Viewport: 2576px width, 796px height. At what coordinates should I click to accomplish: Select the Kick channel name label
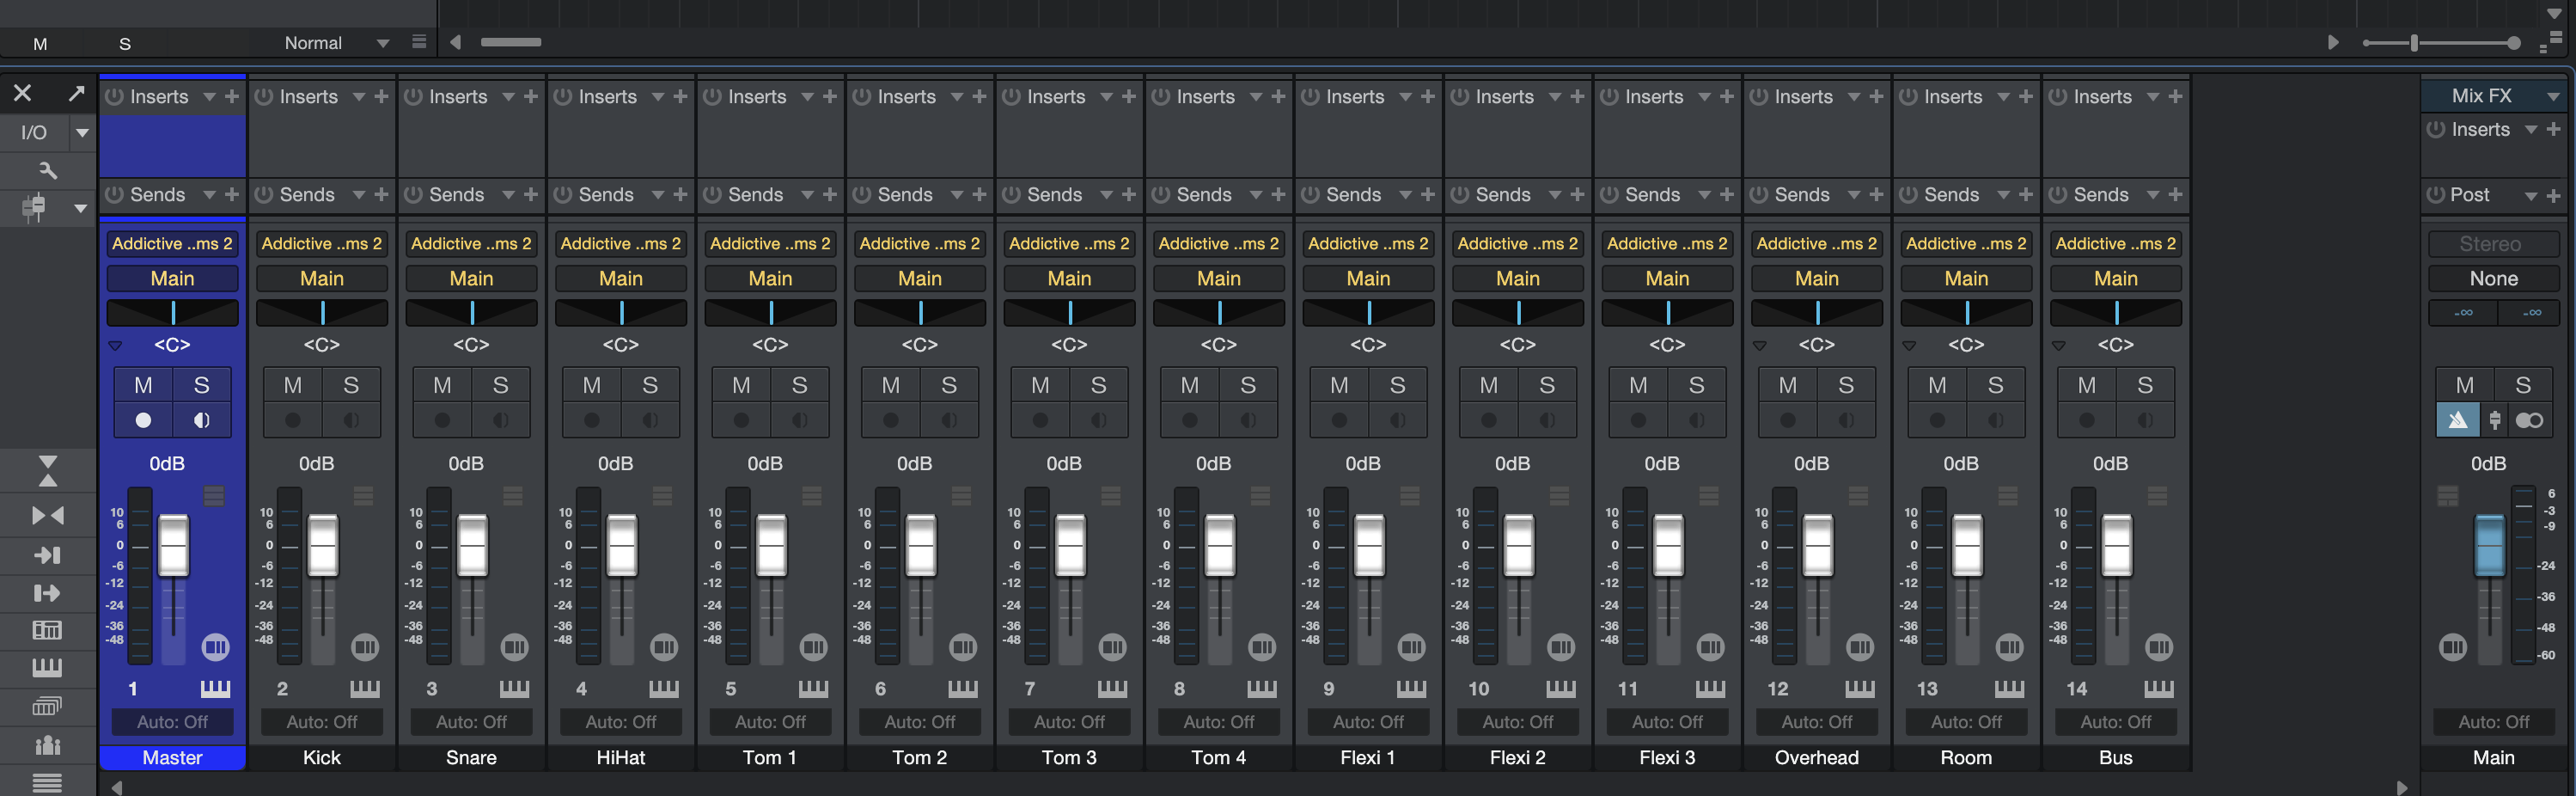tap(322, 757)
